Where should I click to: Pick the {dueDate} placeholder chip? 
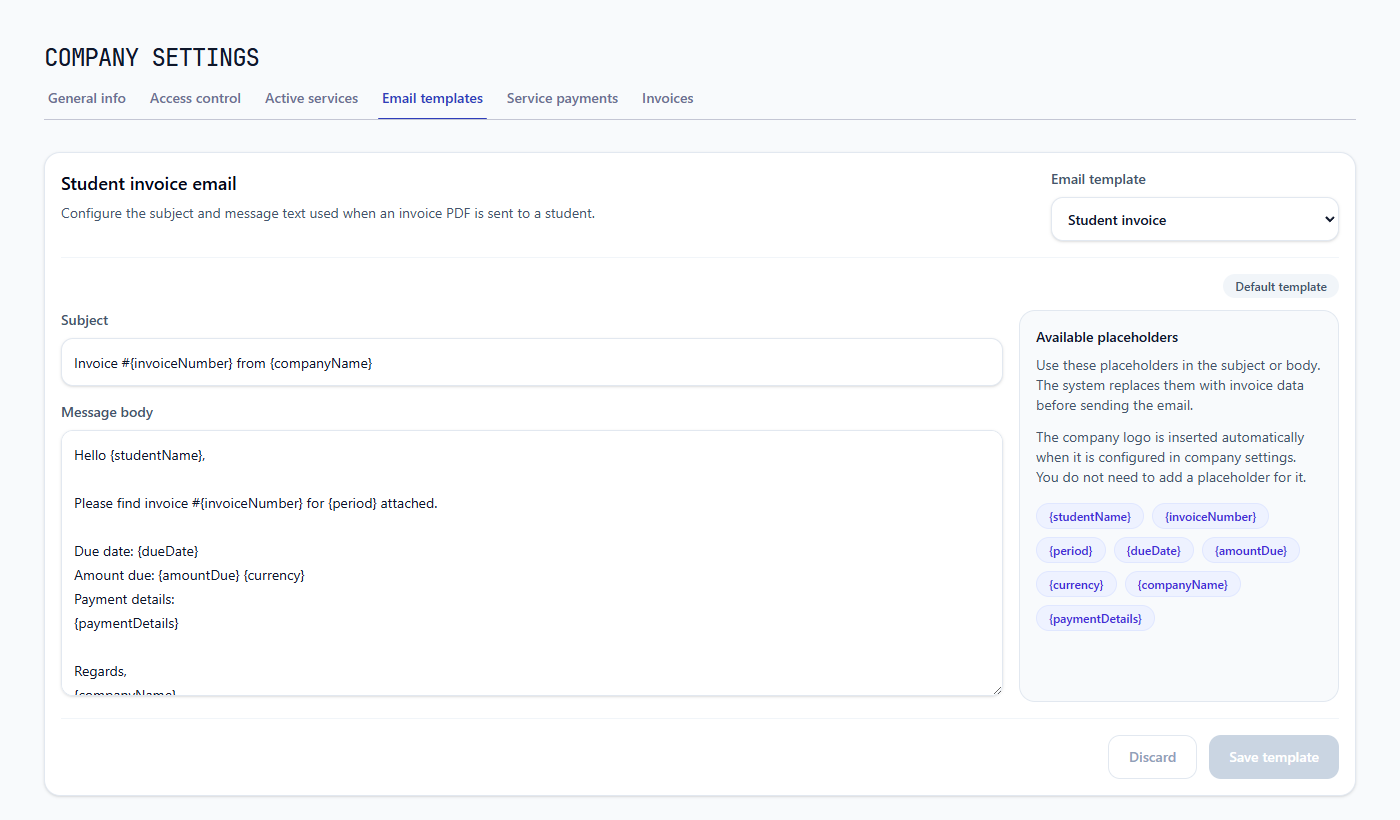pyautogui.click(x=1153, y=551)
